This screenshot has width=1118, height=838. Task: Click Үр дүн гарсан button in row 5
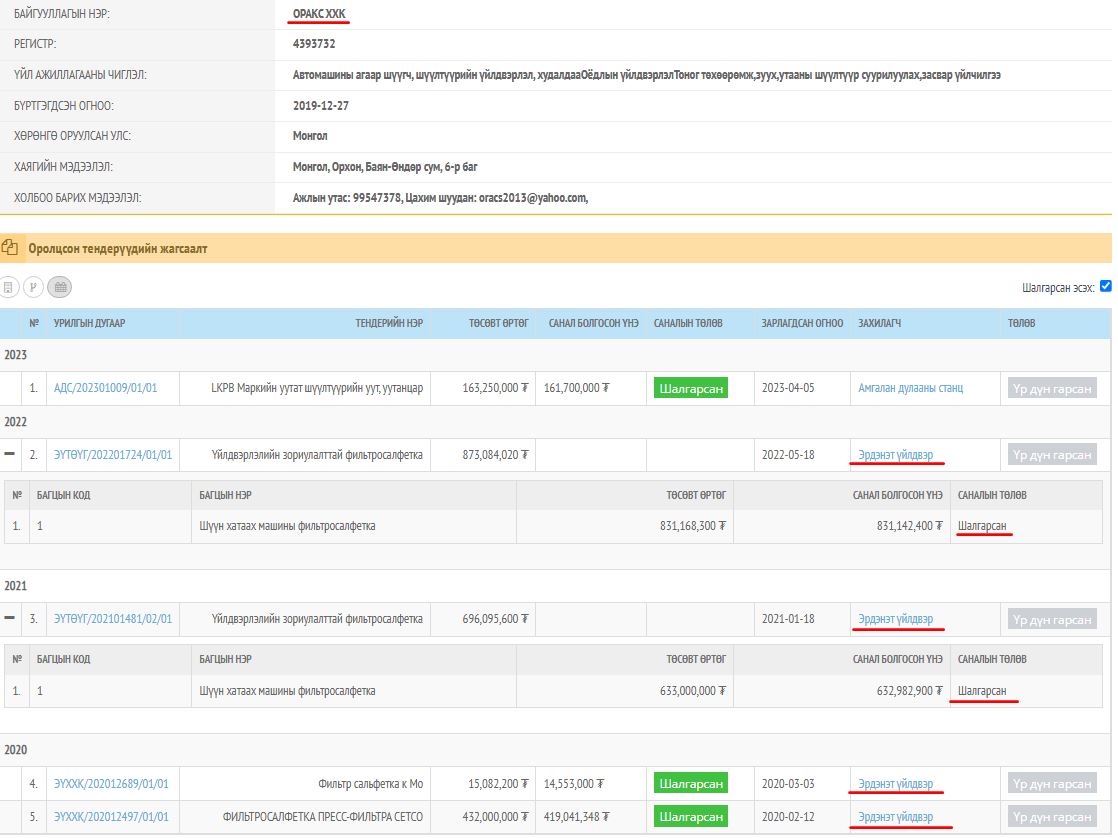tap(1051, 817)
